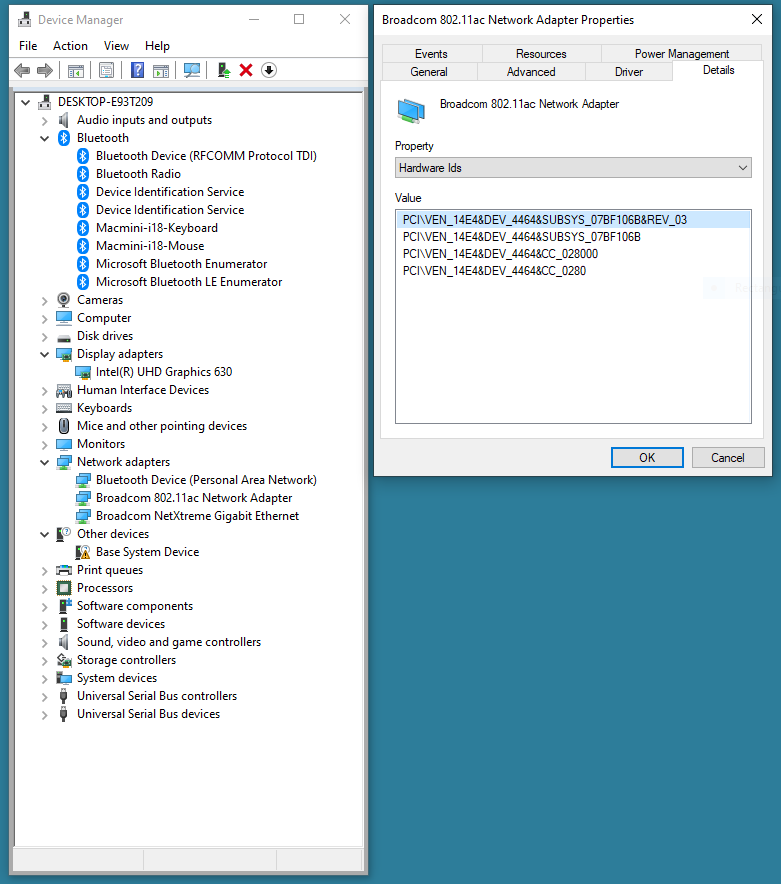Click the Forward arrow in Device Manager toolbar

point(45,70)
